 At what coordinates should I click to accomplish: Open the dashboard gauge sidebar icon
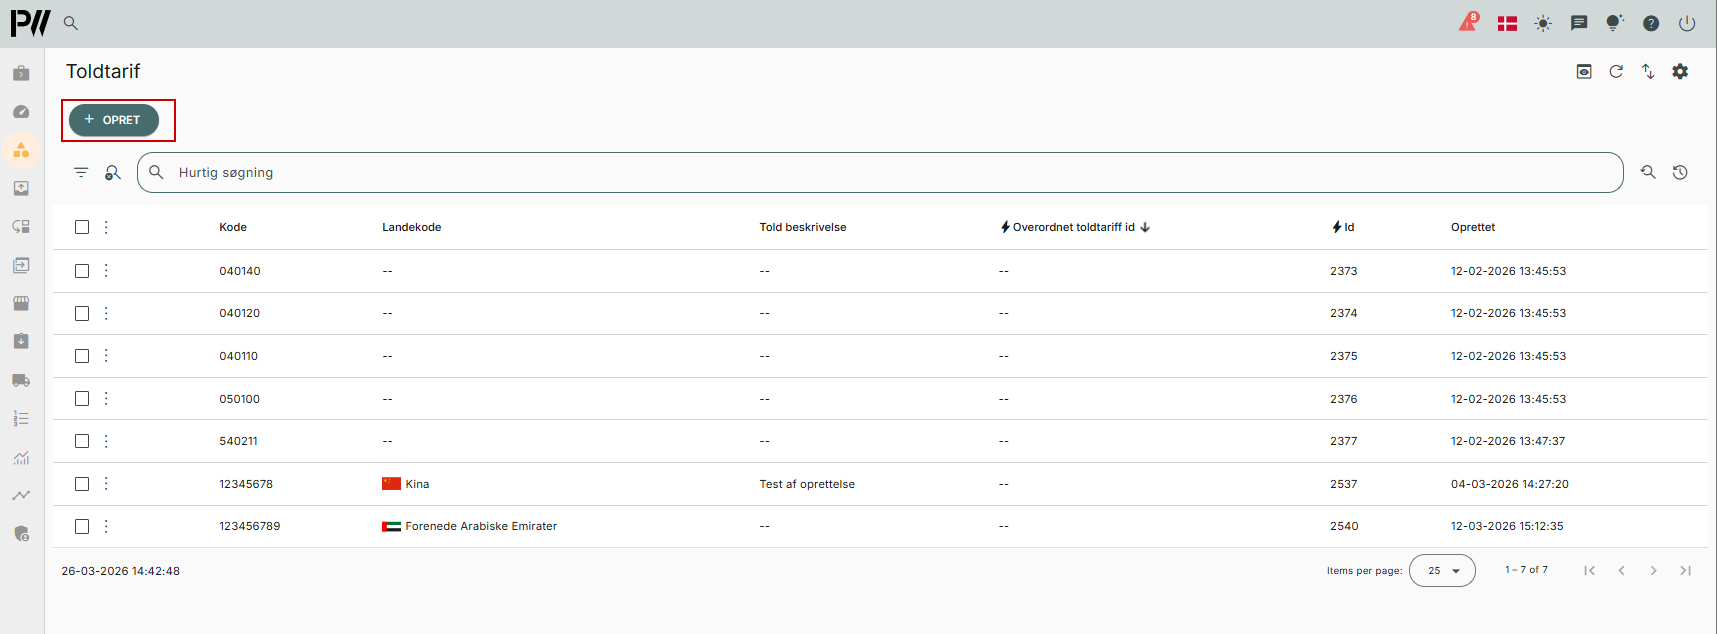21,111
